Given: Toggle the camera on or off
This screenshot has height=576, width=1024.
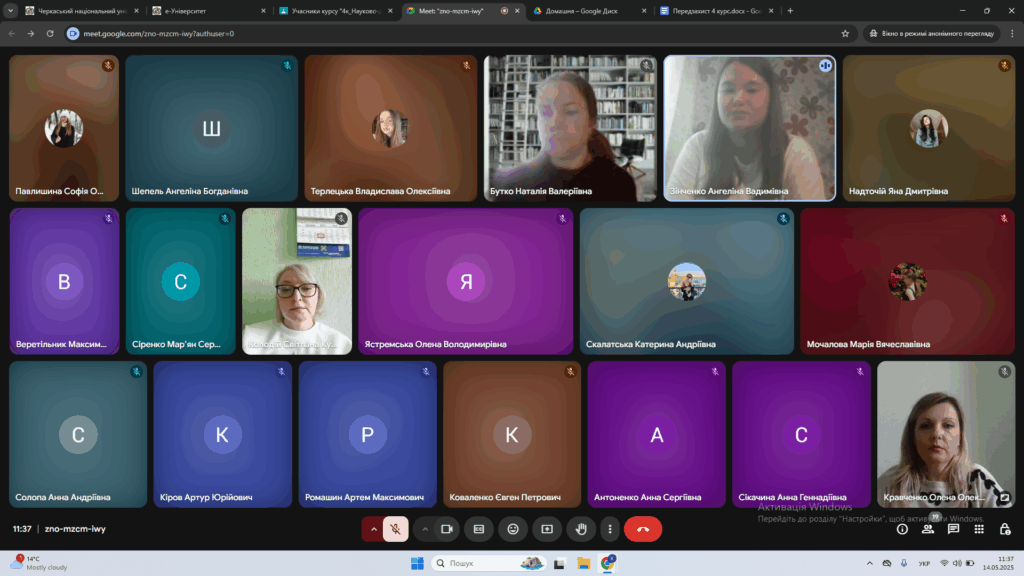Looking at the screenshot, I should tap(447, 529).
